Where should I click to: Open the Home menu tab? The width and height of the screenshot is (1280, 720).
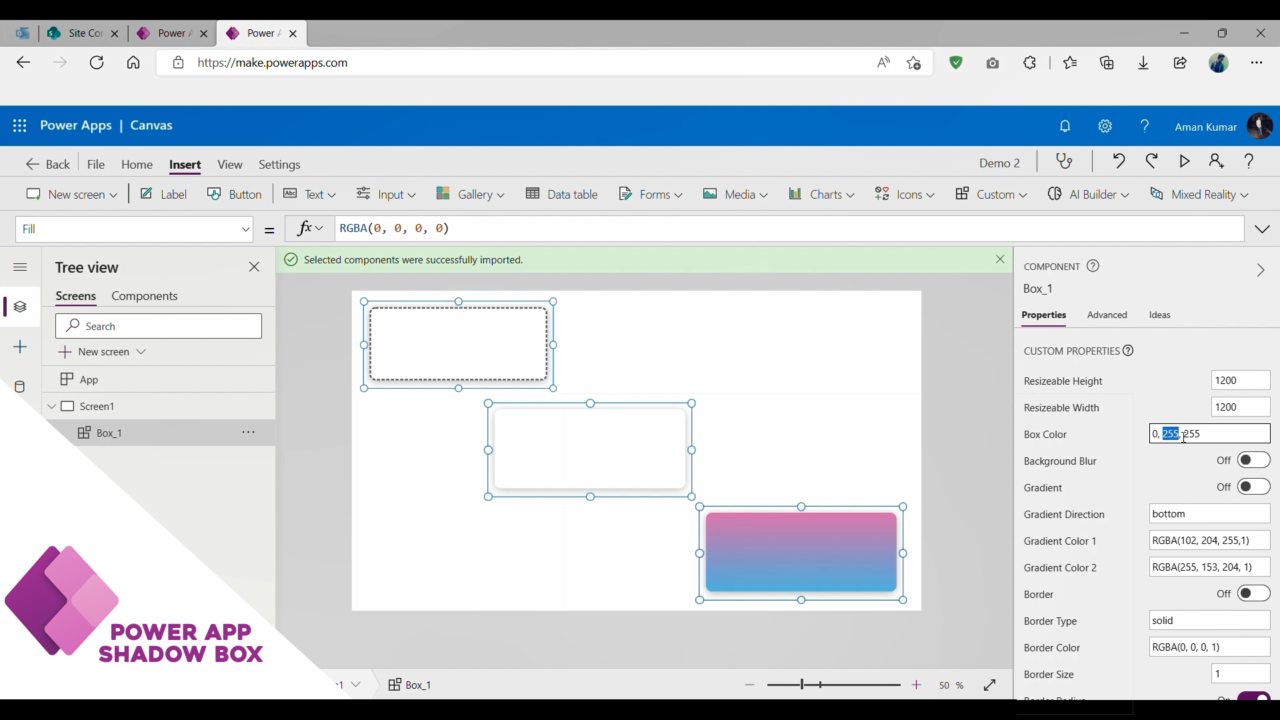tap(137, 164)
